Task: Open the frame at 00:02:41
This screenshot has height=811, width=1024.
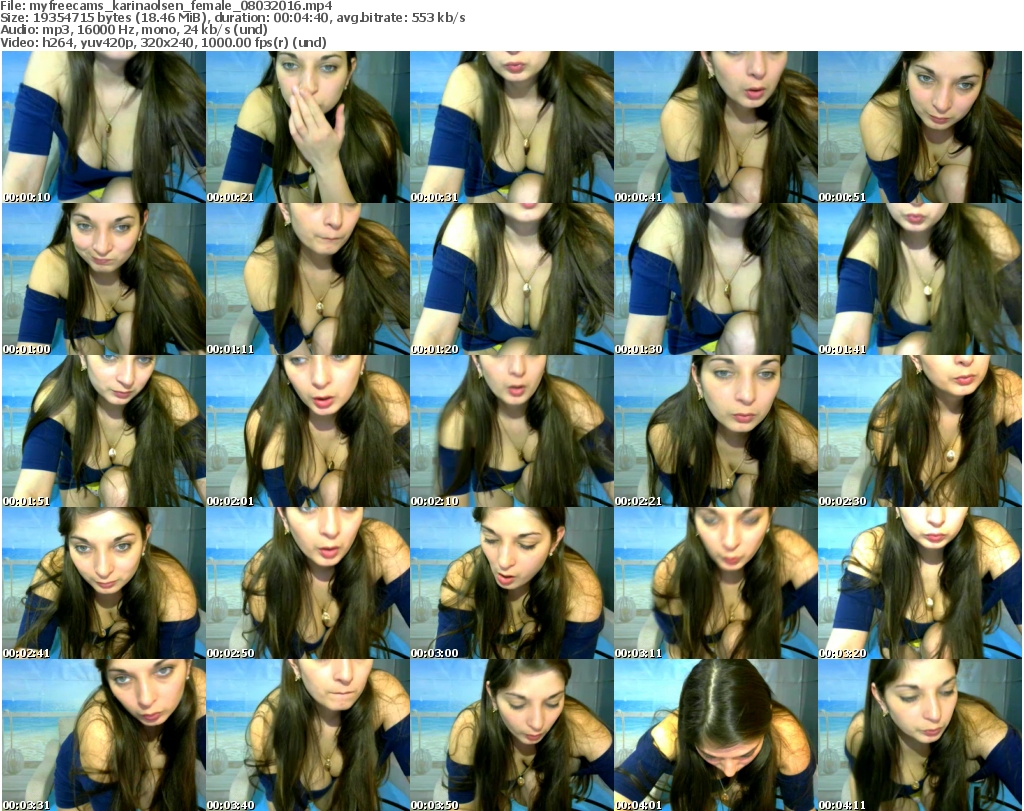Action: coord(104,583)
